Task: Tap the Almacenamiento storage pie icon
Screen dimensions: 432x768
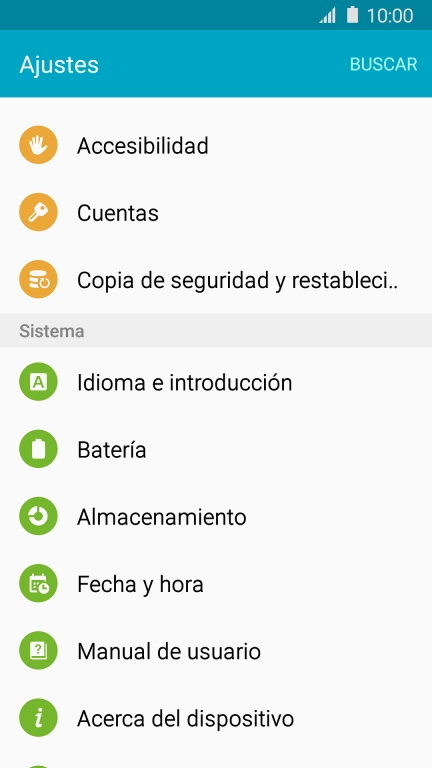Action: [x=38, y=516]
